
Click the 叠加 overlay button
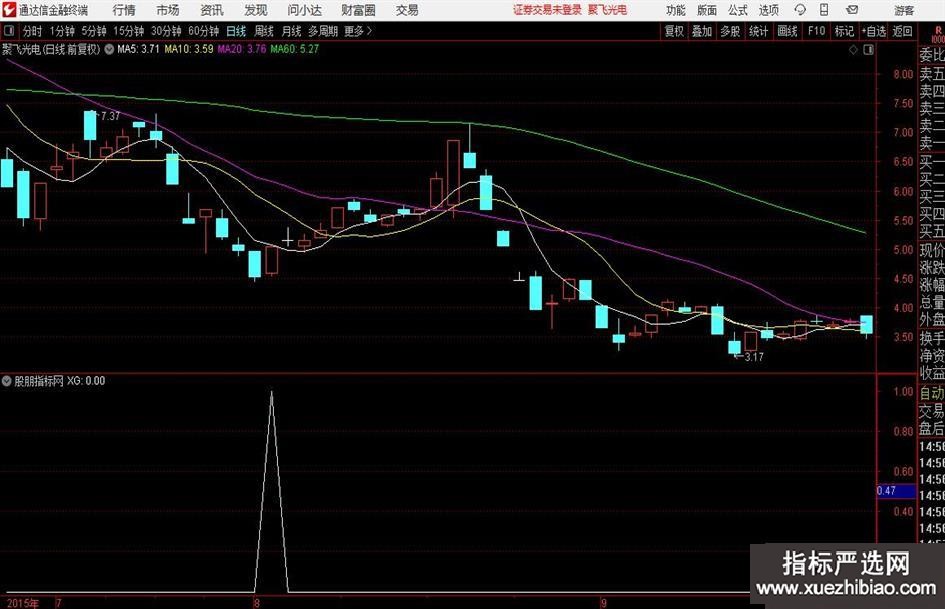point(702,31)
